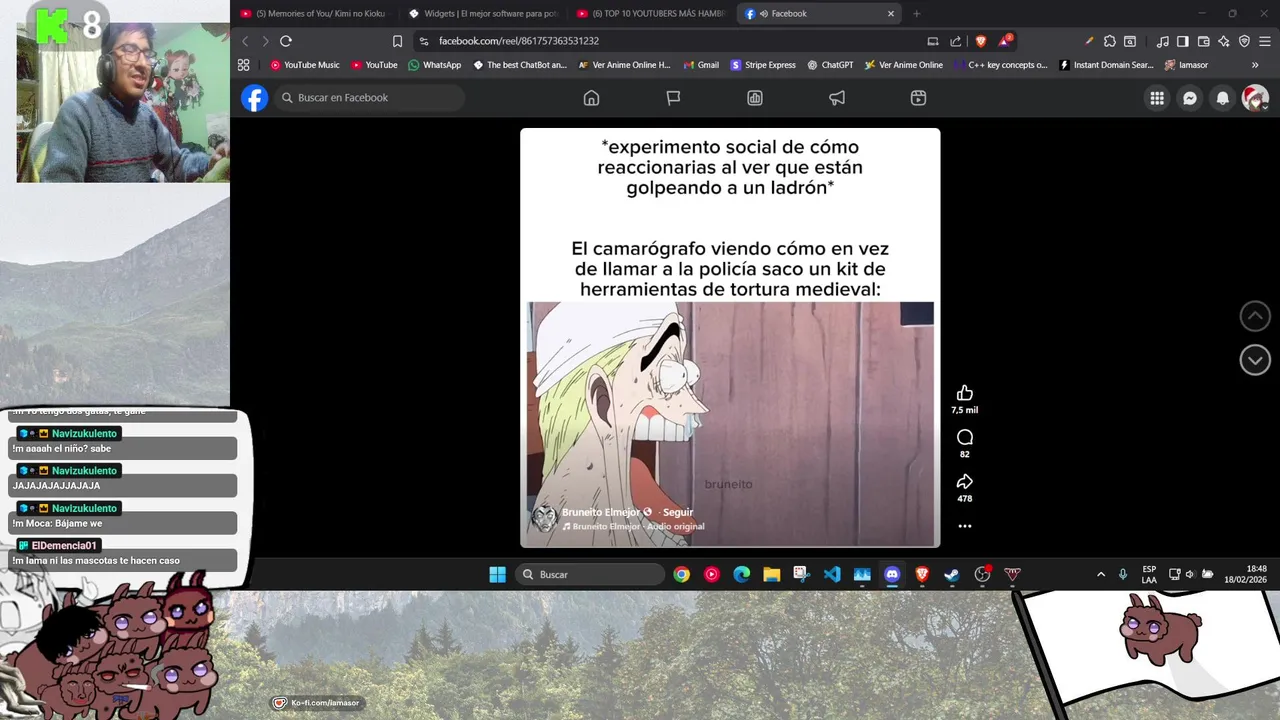Click Buscar en Facebook search field

(x=371, y=98)
